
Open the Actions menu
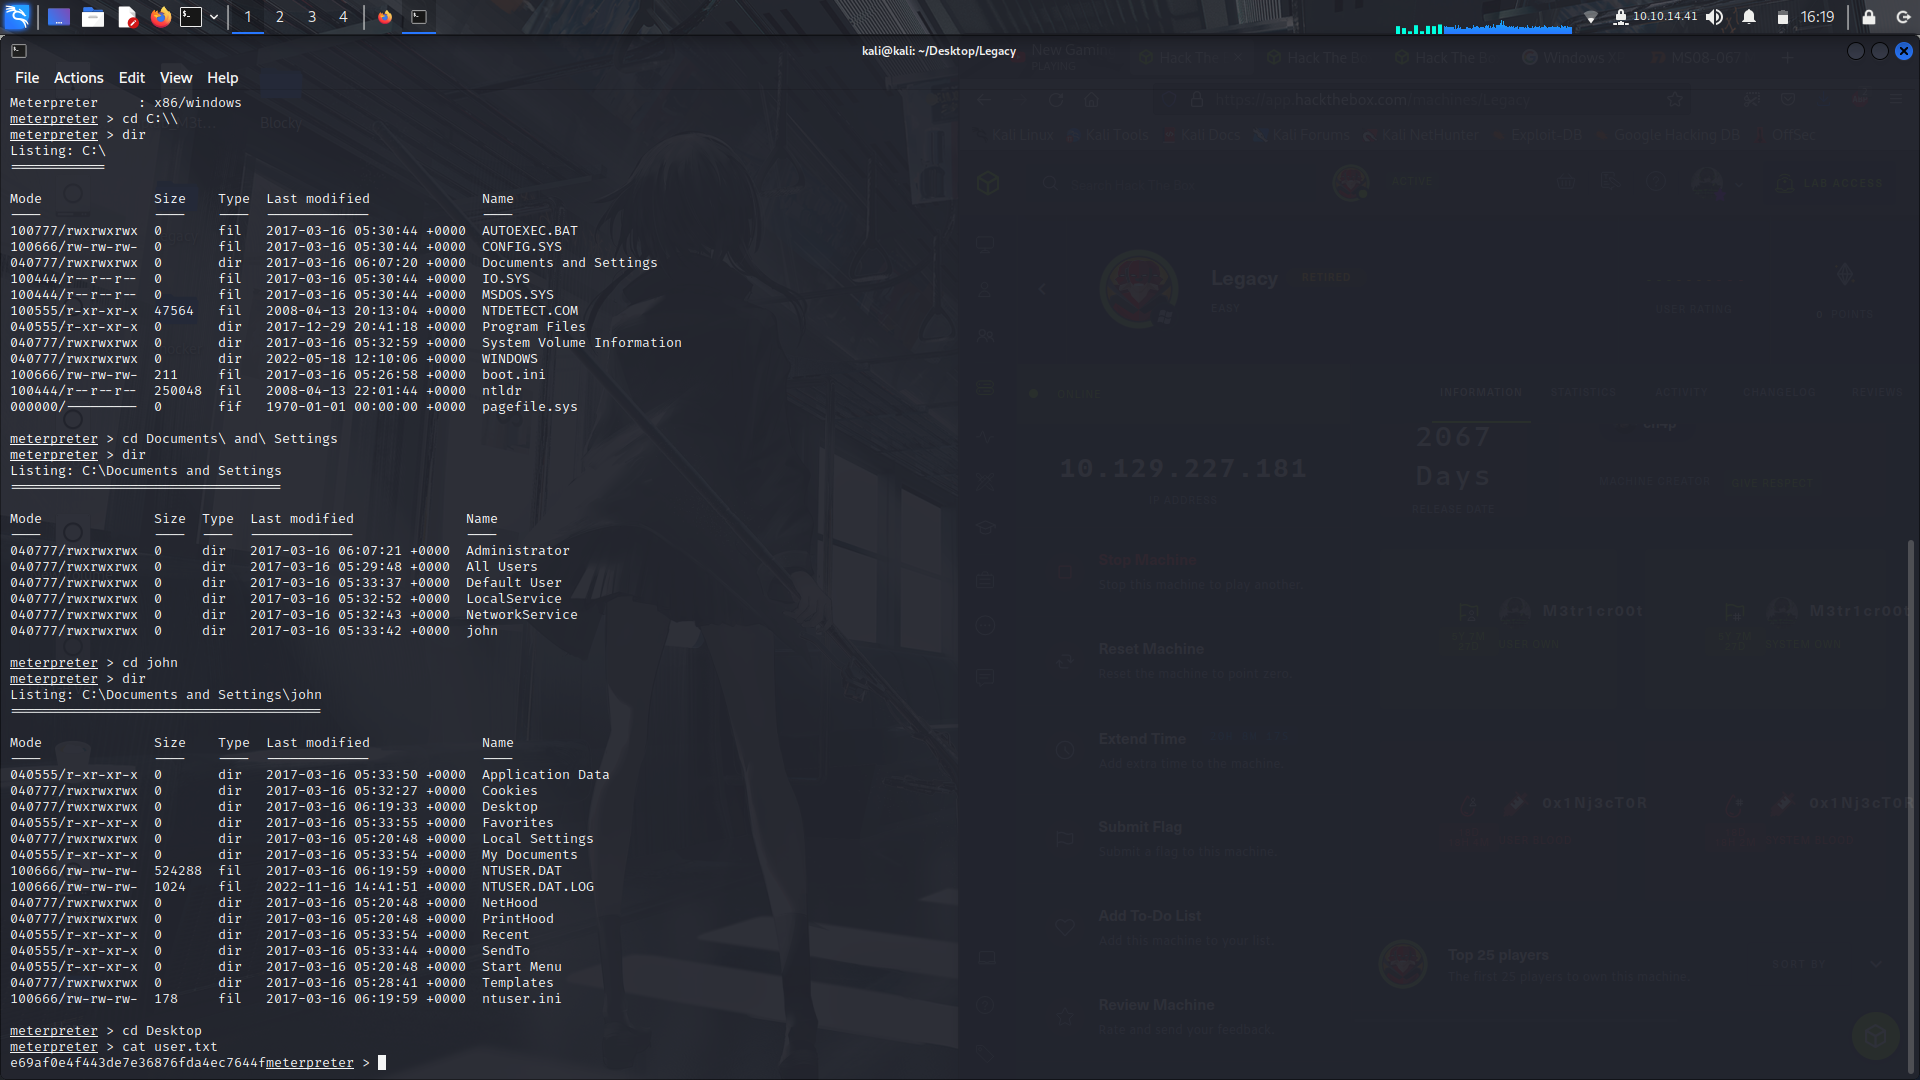point(78,77)
